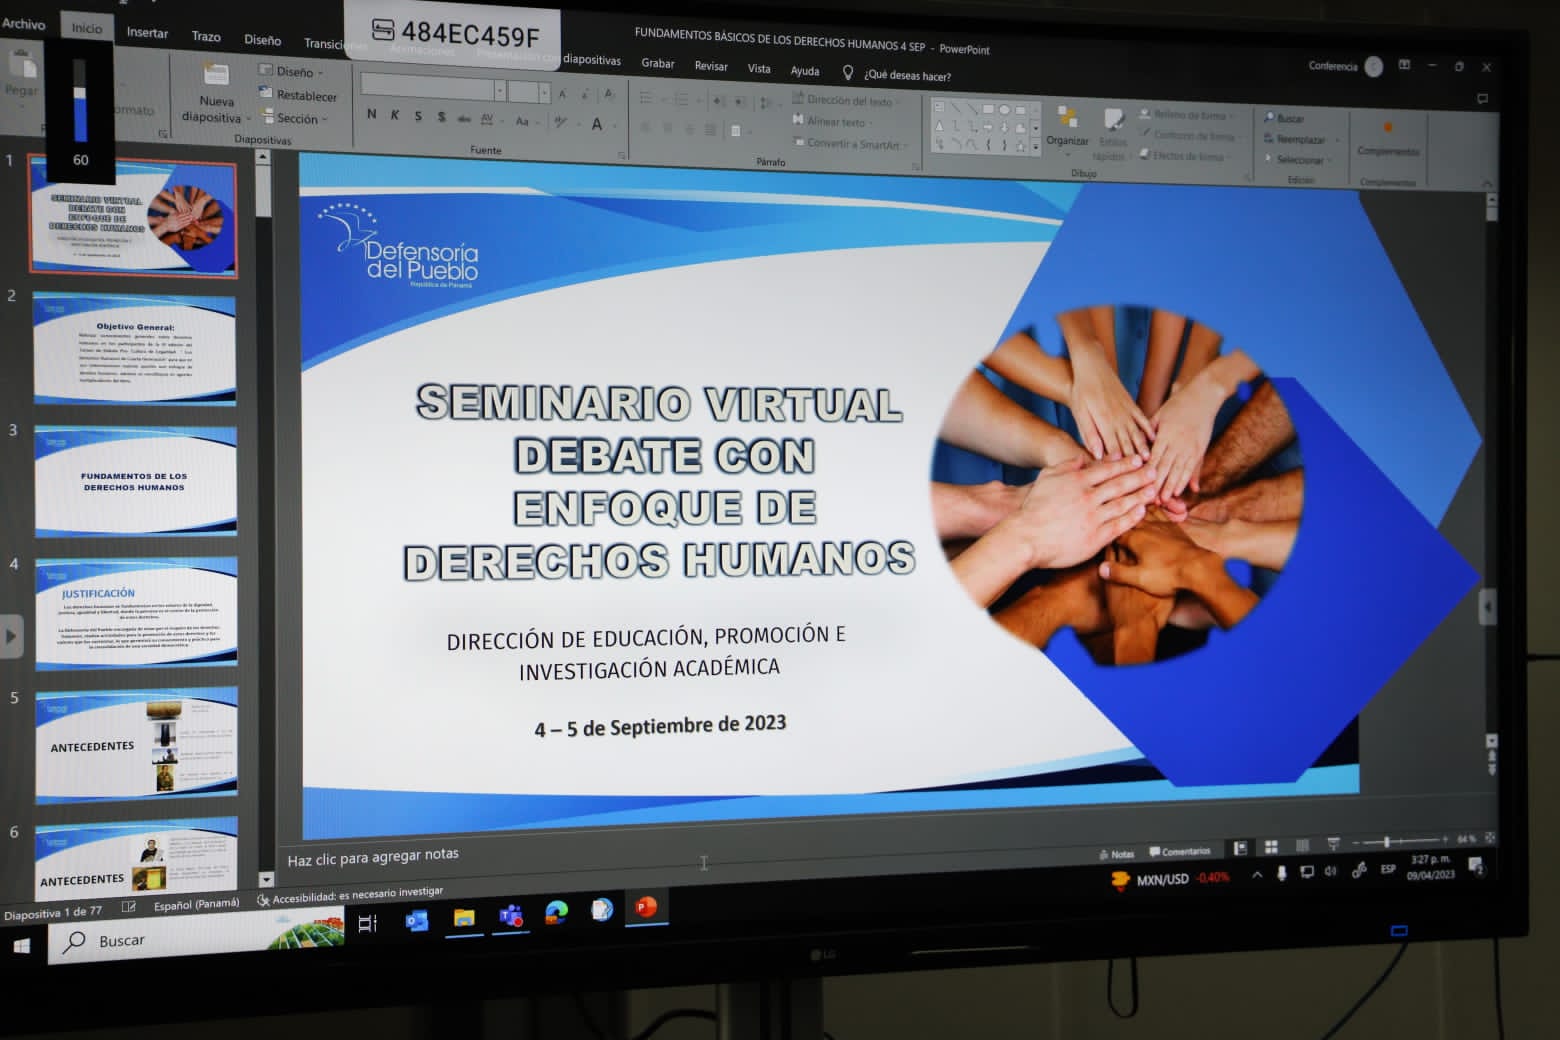This screenshot has height=1040, width=1560.
Task: Switch to the Grabar tab
Action: (x=658, y=63)
